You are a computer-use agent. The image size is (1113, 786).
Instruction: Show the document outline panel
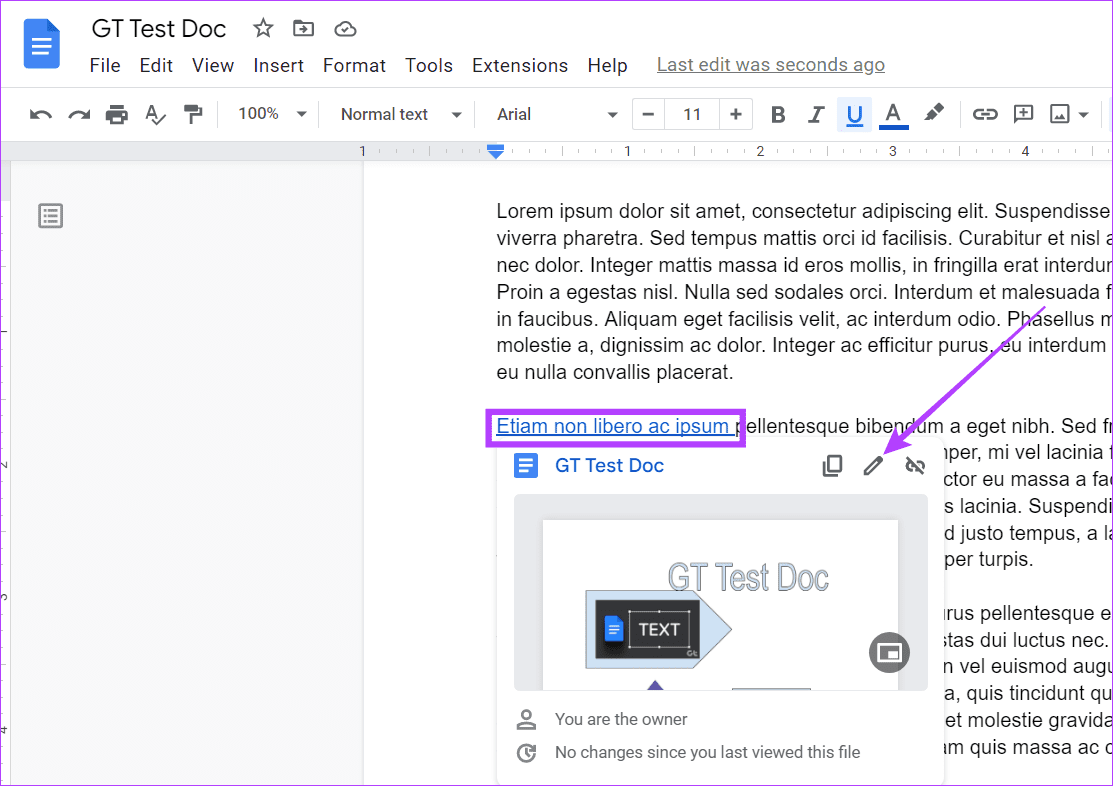pyautogui.click(x=51, y=215)
